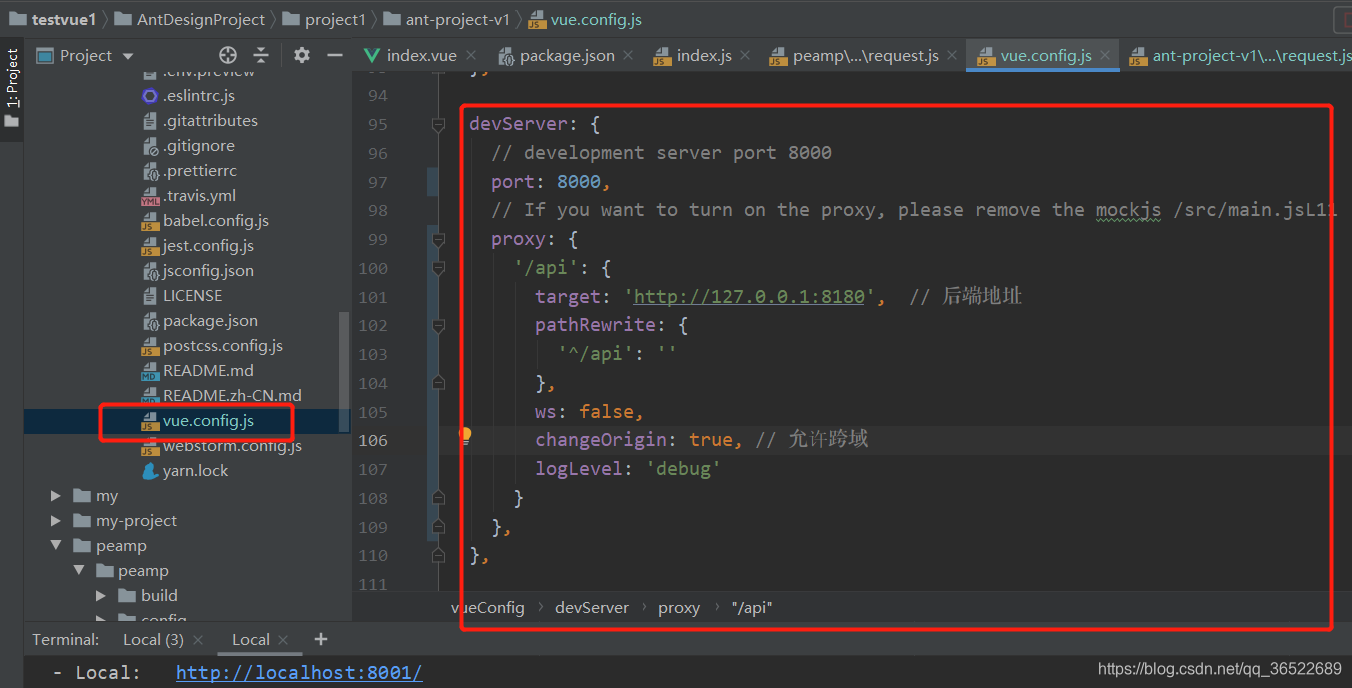Close the index.js editor tab
Viewport: 1352px width, 688px height.
[746, 56]
